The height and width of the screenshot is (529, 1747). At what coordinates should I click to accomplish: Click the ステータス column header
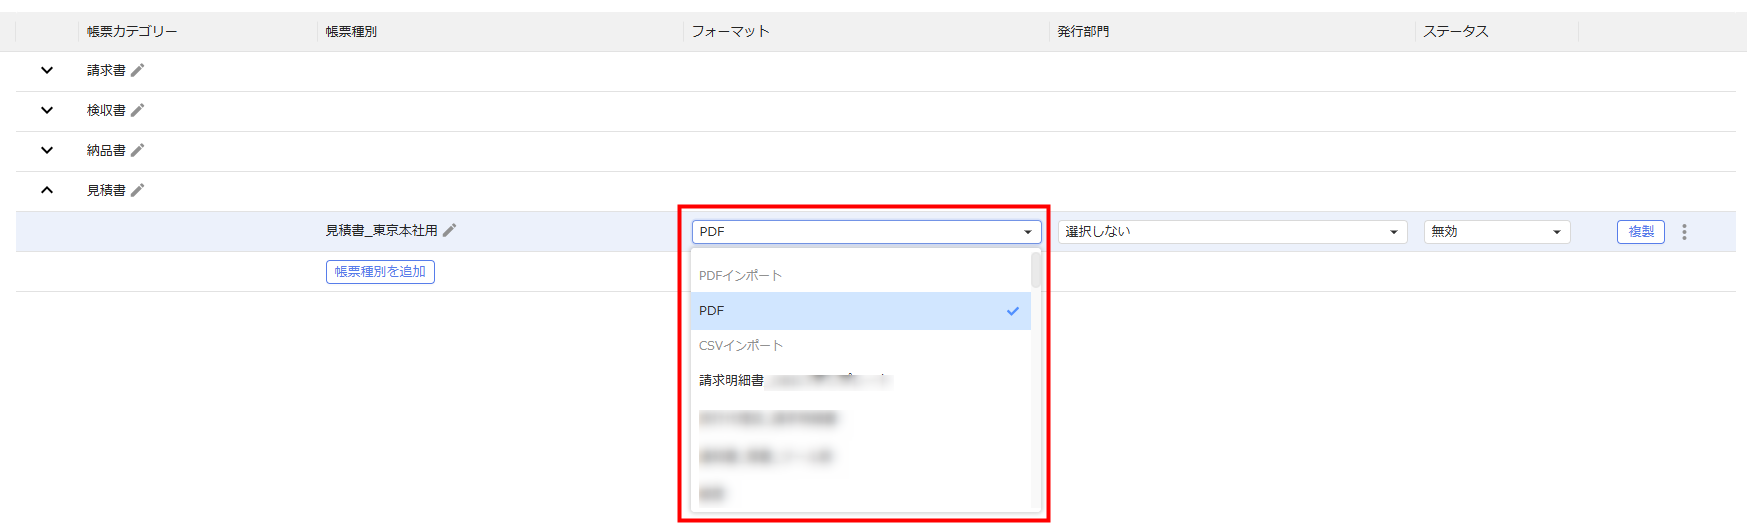tap(1455, 32)
